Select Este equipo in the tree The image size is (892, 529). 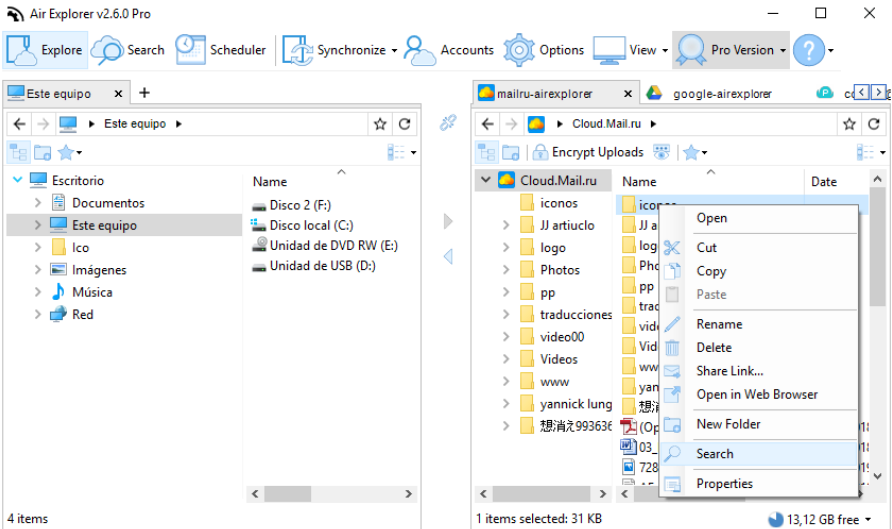(x=104, y=225)
